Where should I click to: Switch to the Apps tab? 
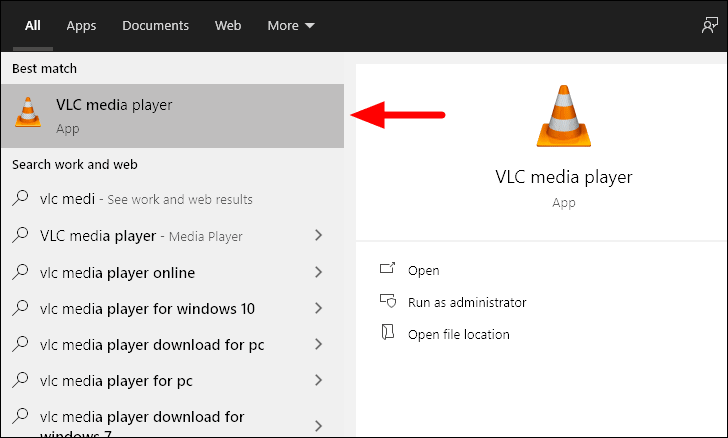coord(81,26)
